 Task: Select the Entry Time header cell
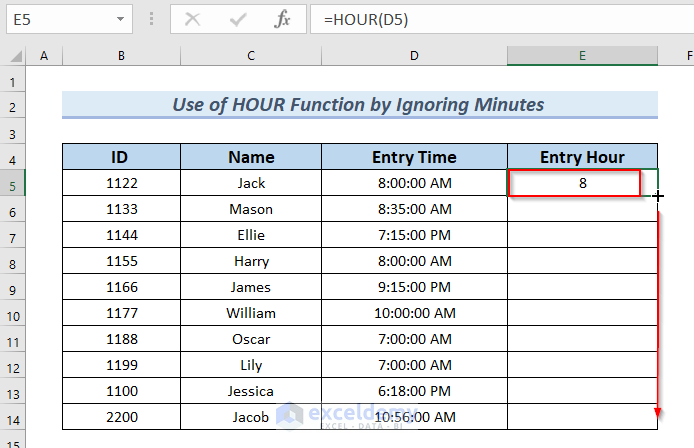tap(413, 157)
